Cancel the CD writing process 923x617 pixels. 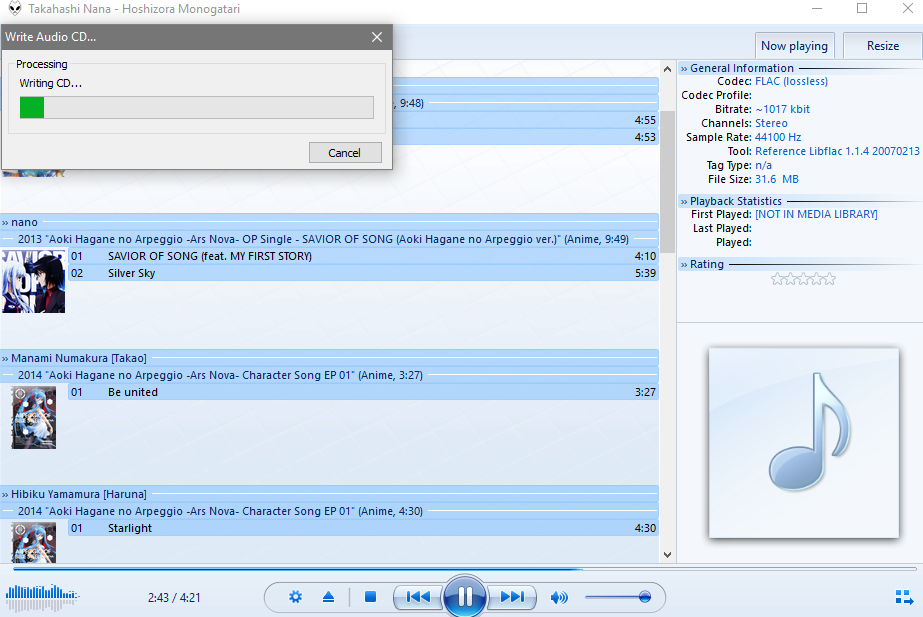click(x=344, y=153)
